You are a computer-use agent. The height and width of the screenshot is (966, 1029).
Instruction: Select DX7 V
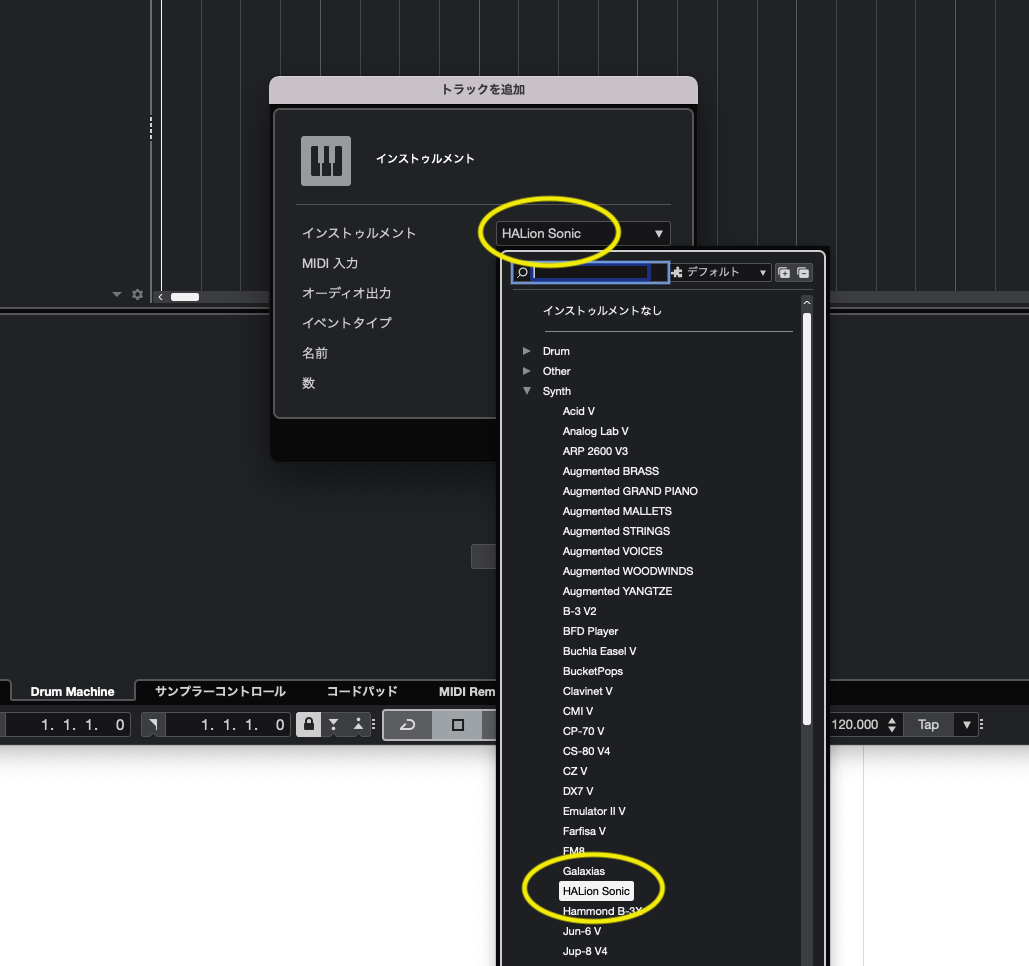click(578, 791)
